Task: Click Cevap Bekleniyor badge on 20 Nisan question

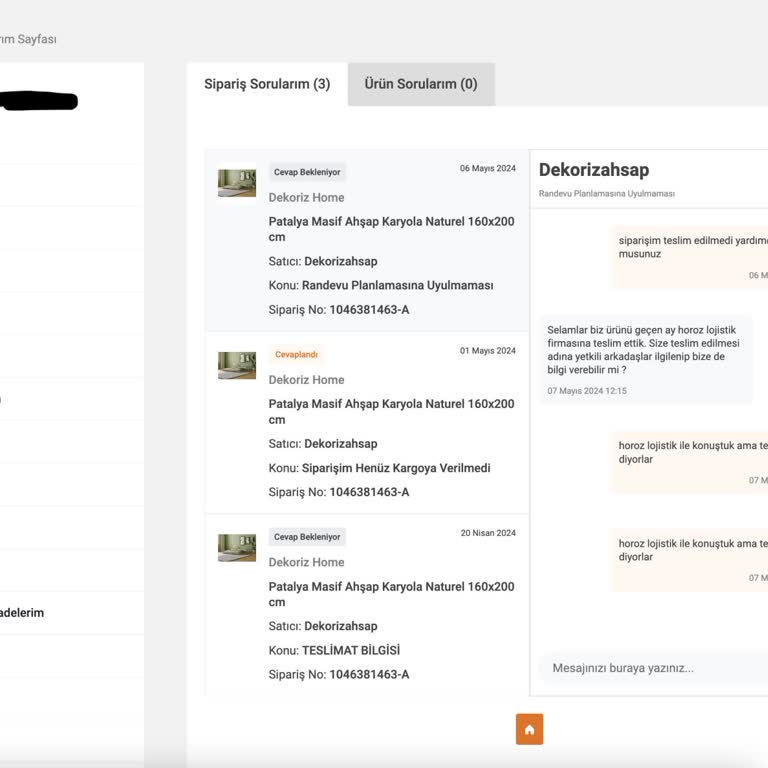Action: (307, 537)
